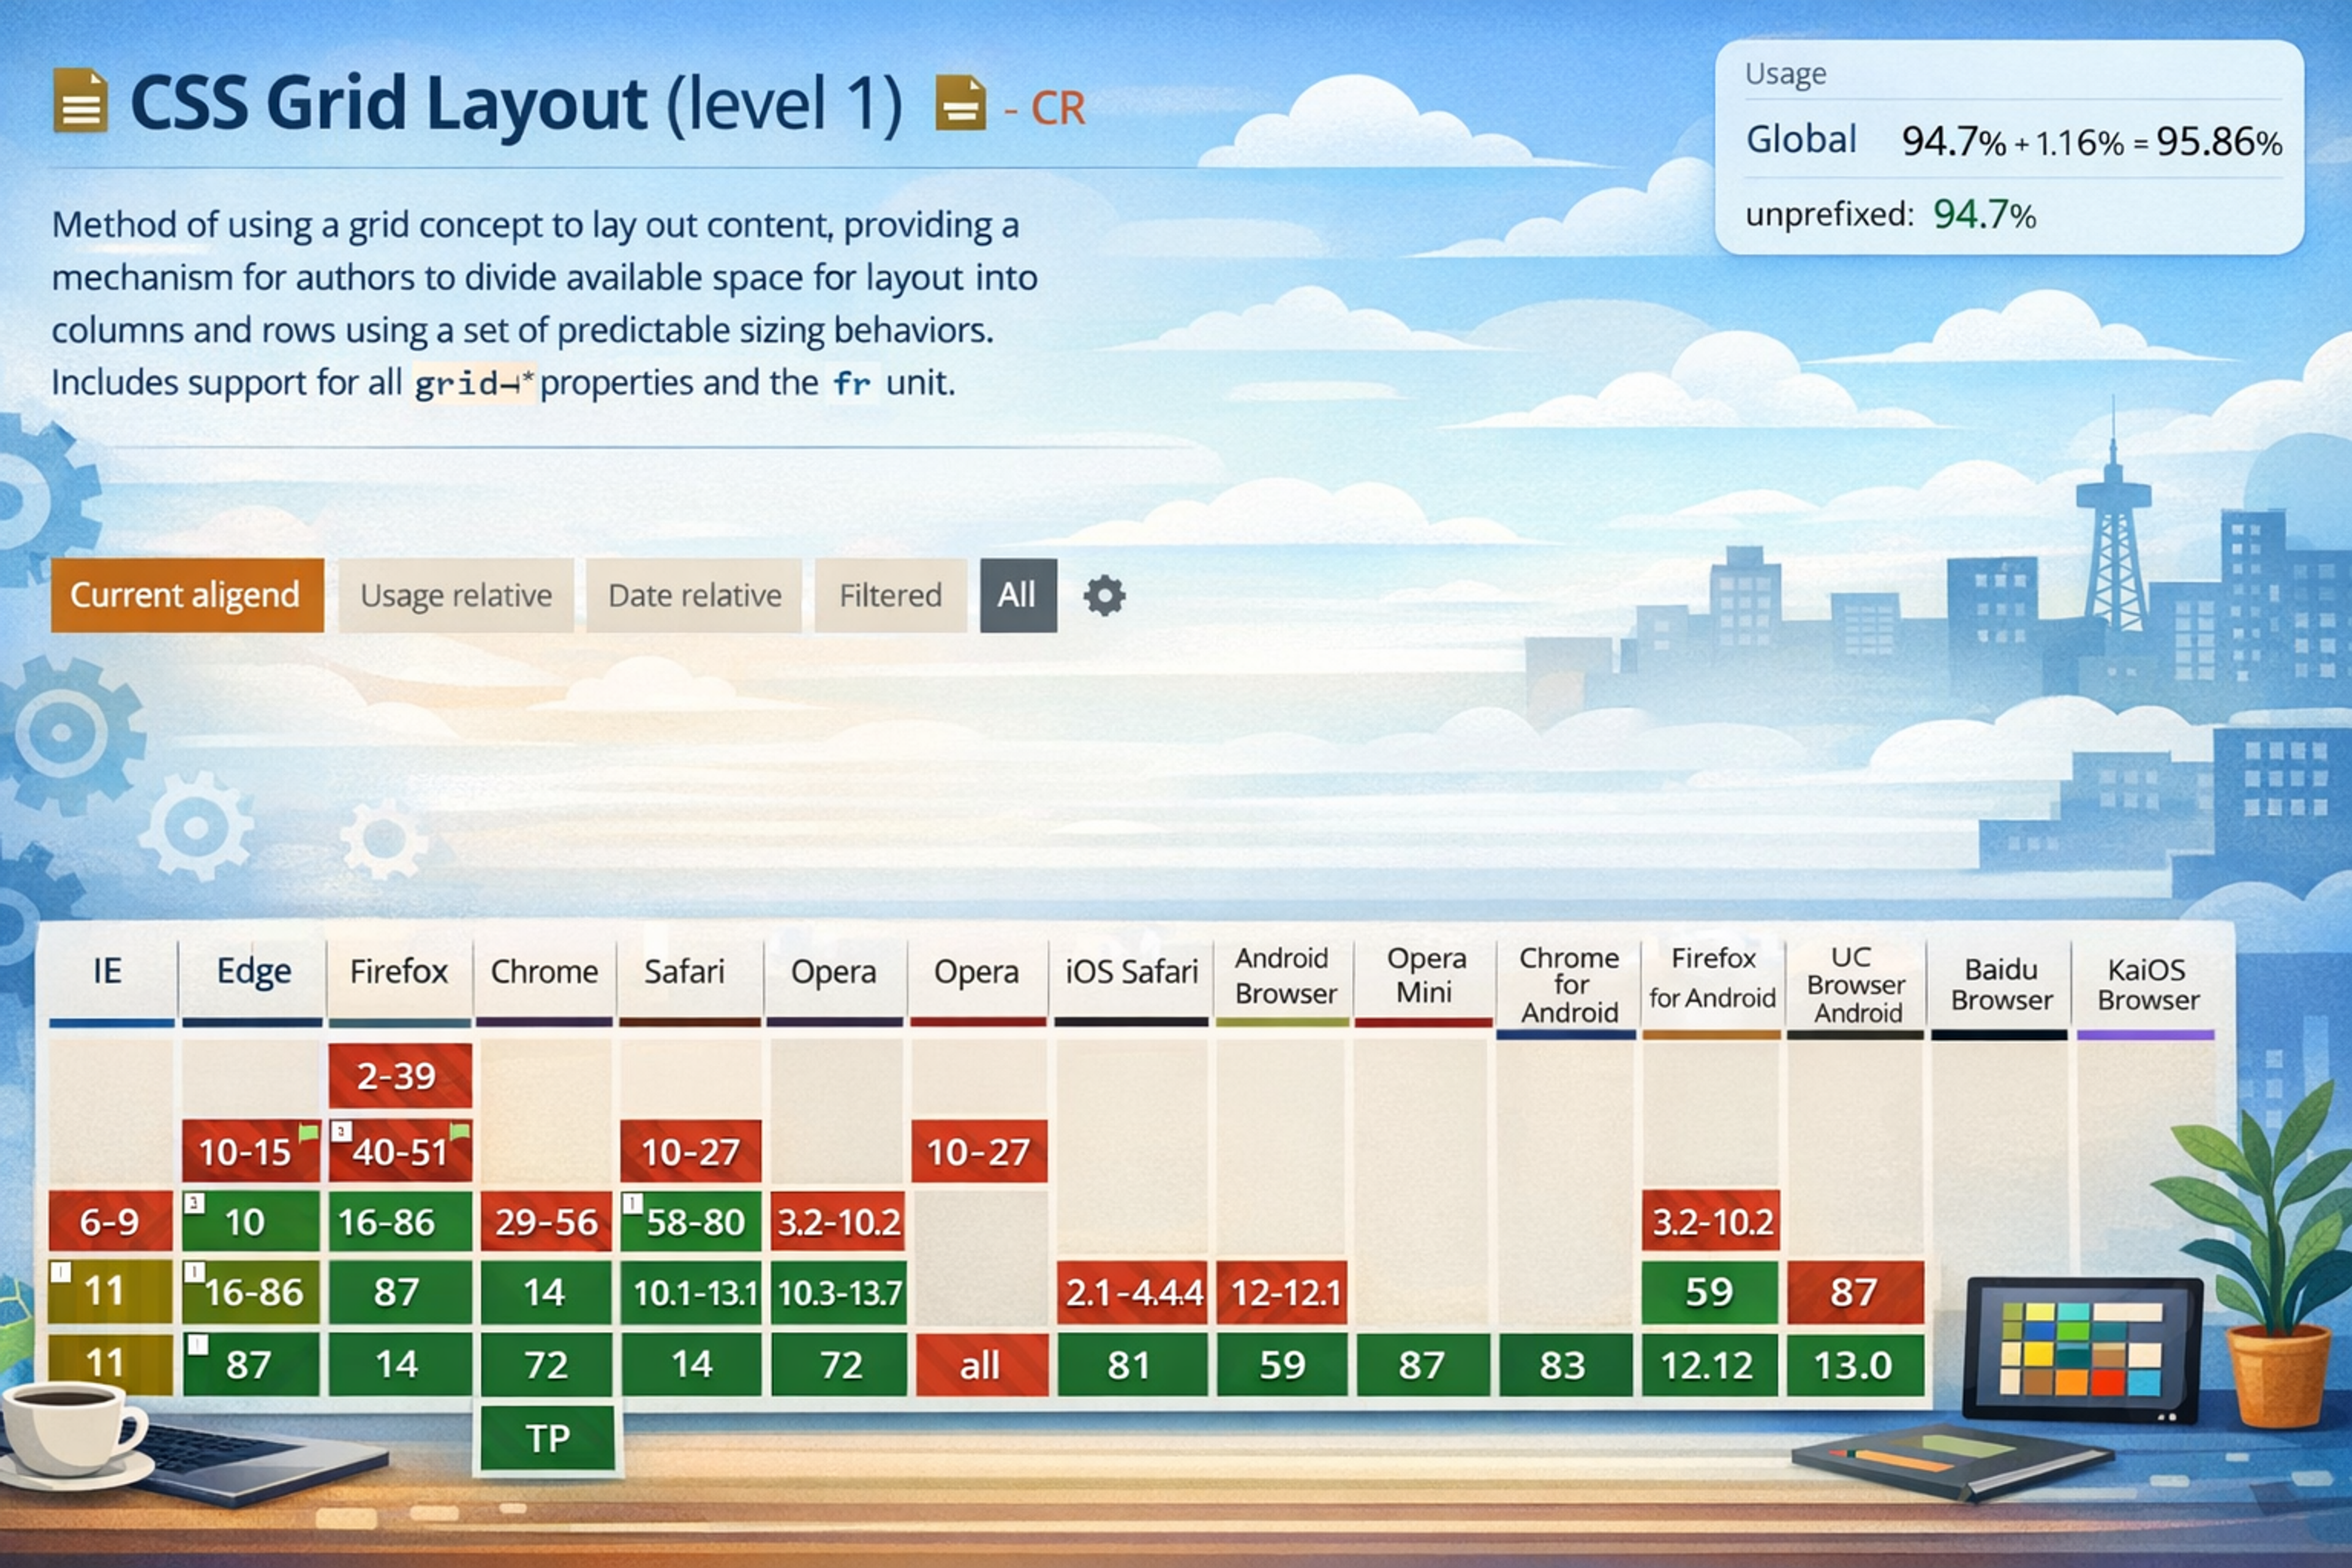Click the 95.86% total usage value
The width and height of the screenshot is (2352, 1568).
coord(2219,141)
